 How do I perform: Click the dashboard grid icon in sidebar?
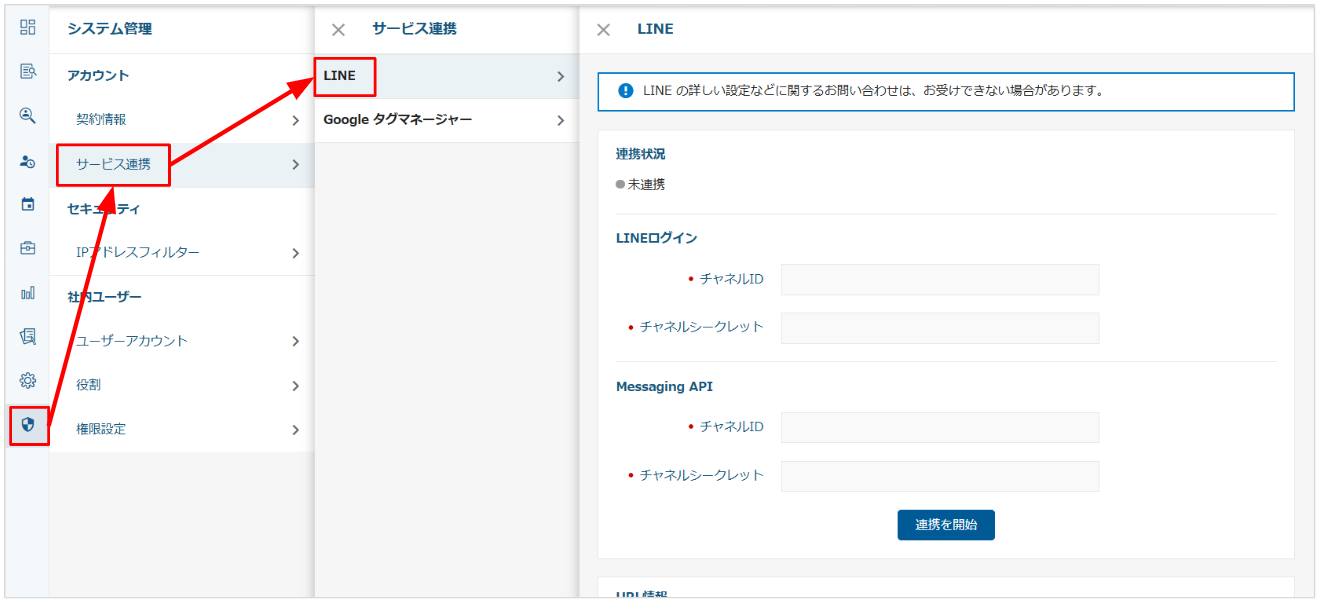(x=28, y=28)
